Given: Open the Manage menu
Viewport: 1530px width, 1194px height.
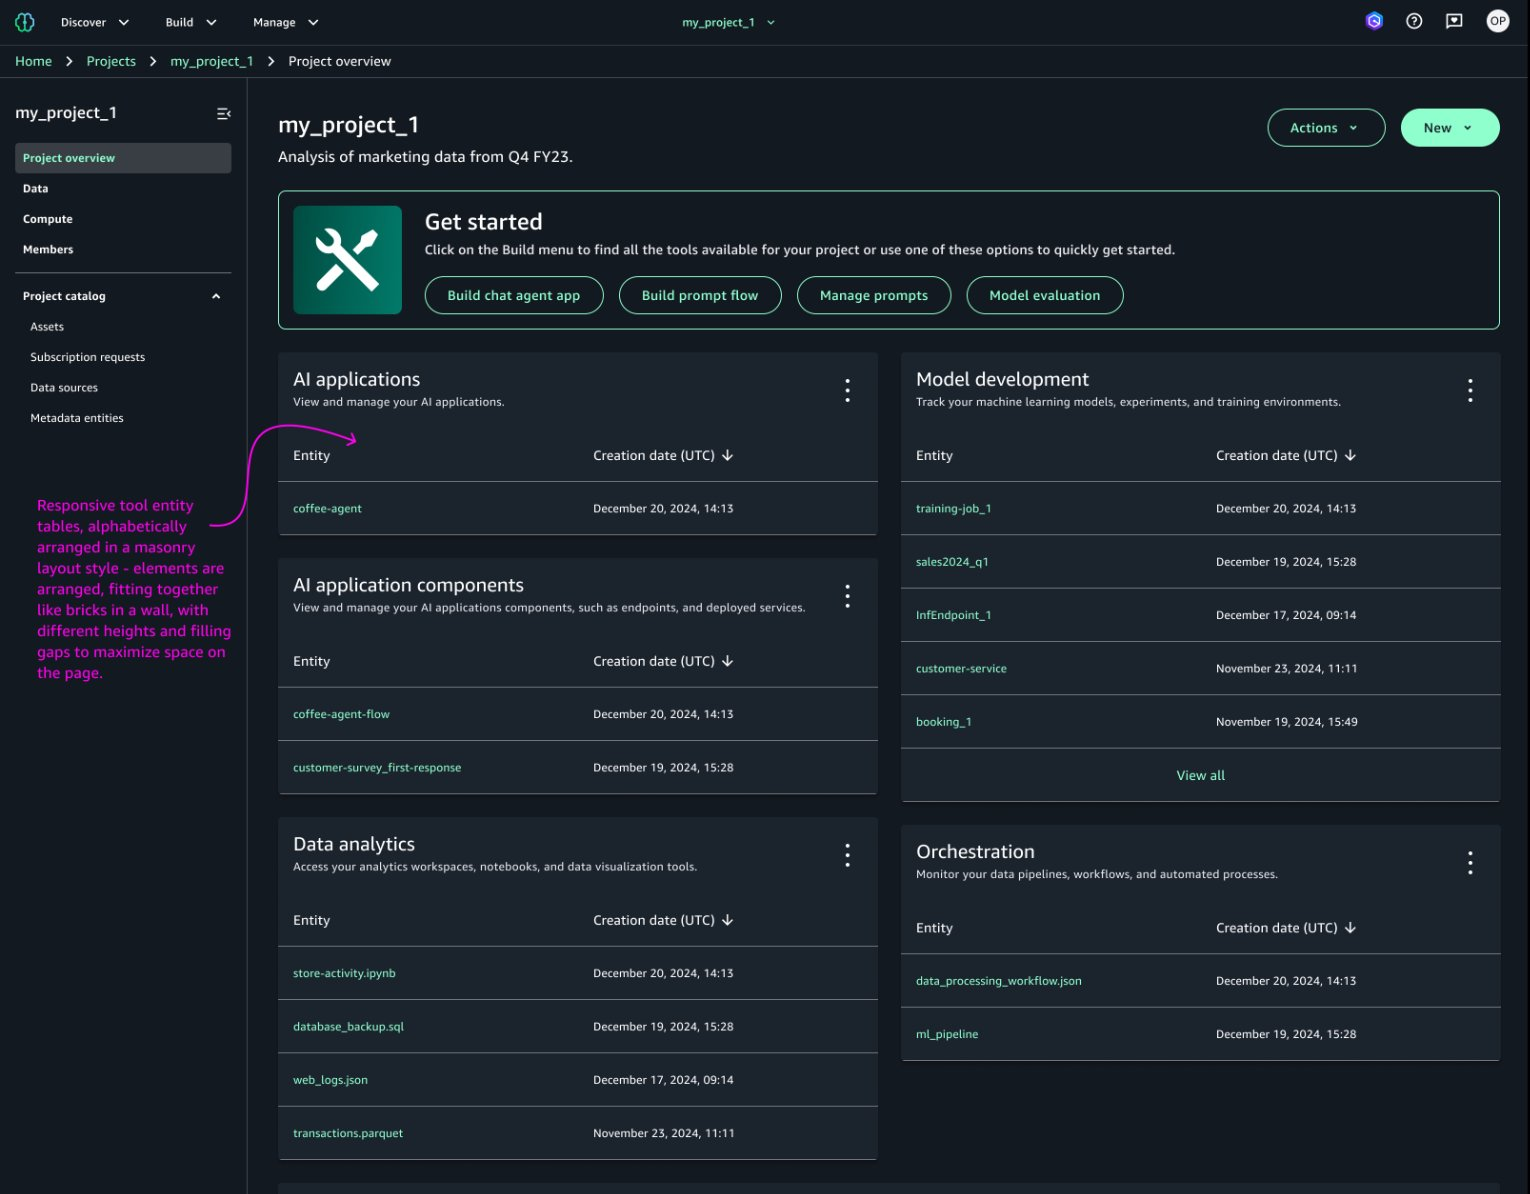Looking at the screenshot, I should (x=284, y=21).
